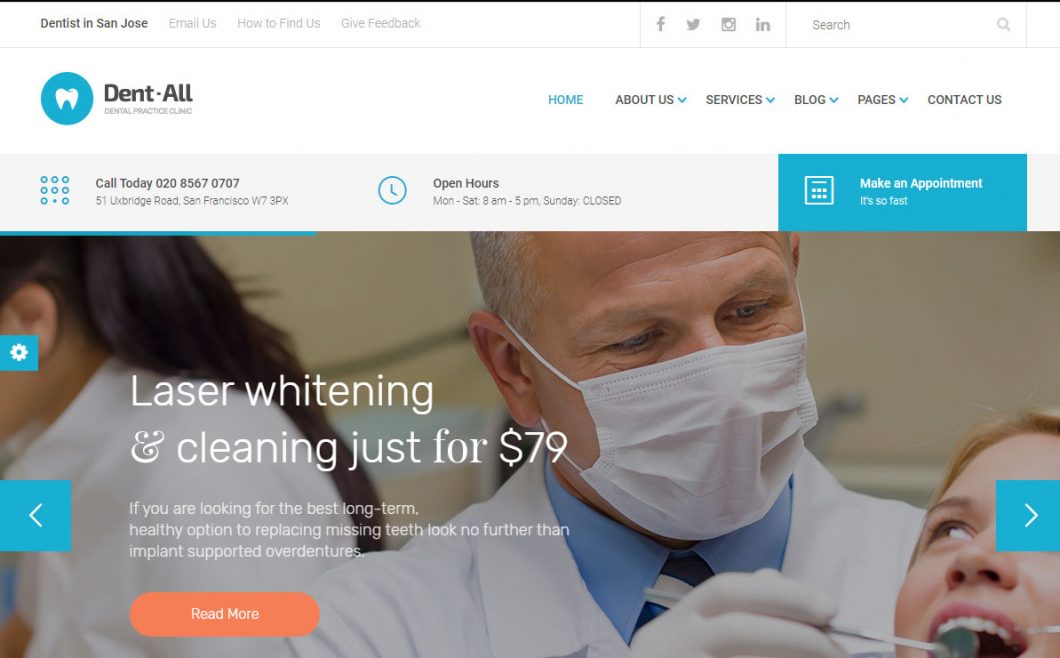This screenshot has height=658, width=1060.
Task: Expand the Pages dropdown menu
Action: [x=882, y=99]
